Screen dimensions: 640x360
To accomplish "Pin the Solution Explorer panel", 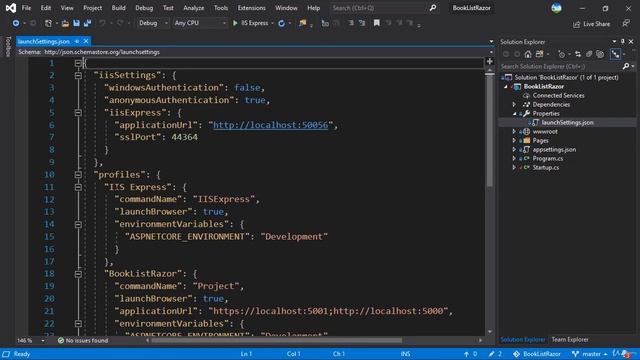I will point(622,42).
